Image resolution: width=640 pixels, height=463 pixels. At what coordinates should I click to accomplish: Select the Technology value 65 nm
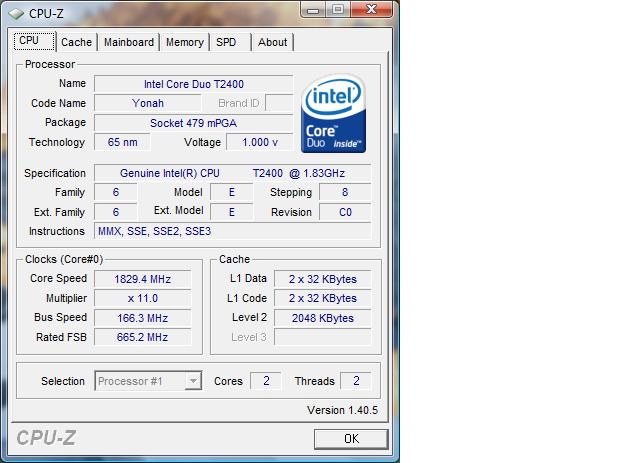tap(122, 142)
